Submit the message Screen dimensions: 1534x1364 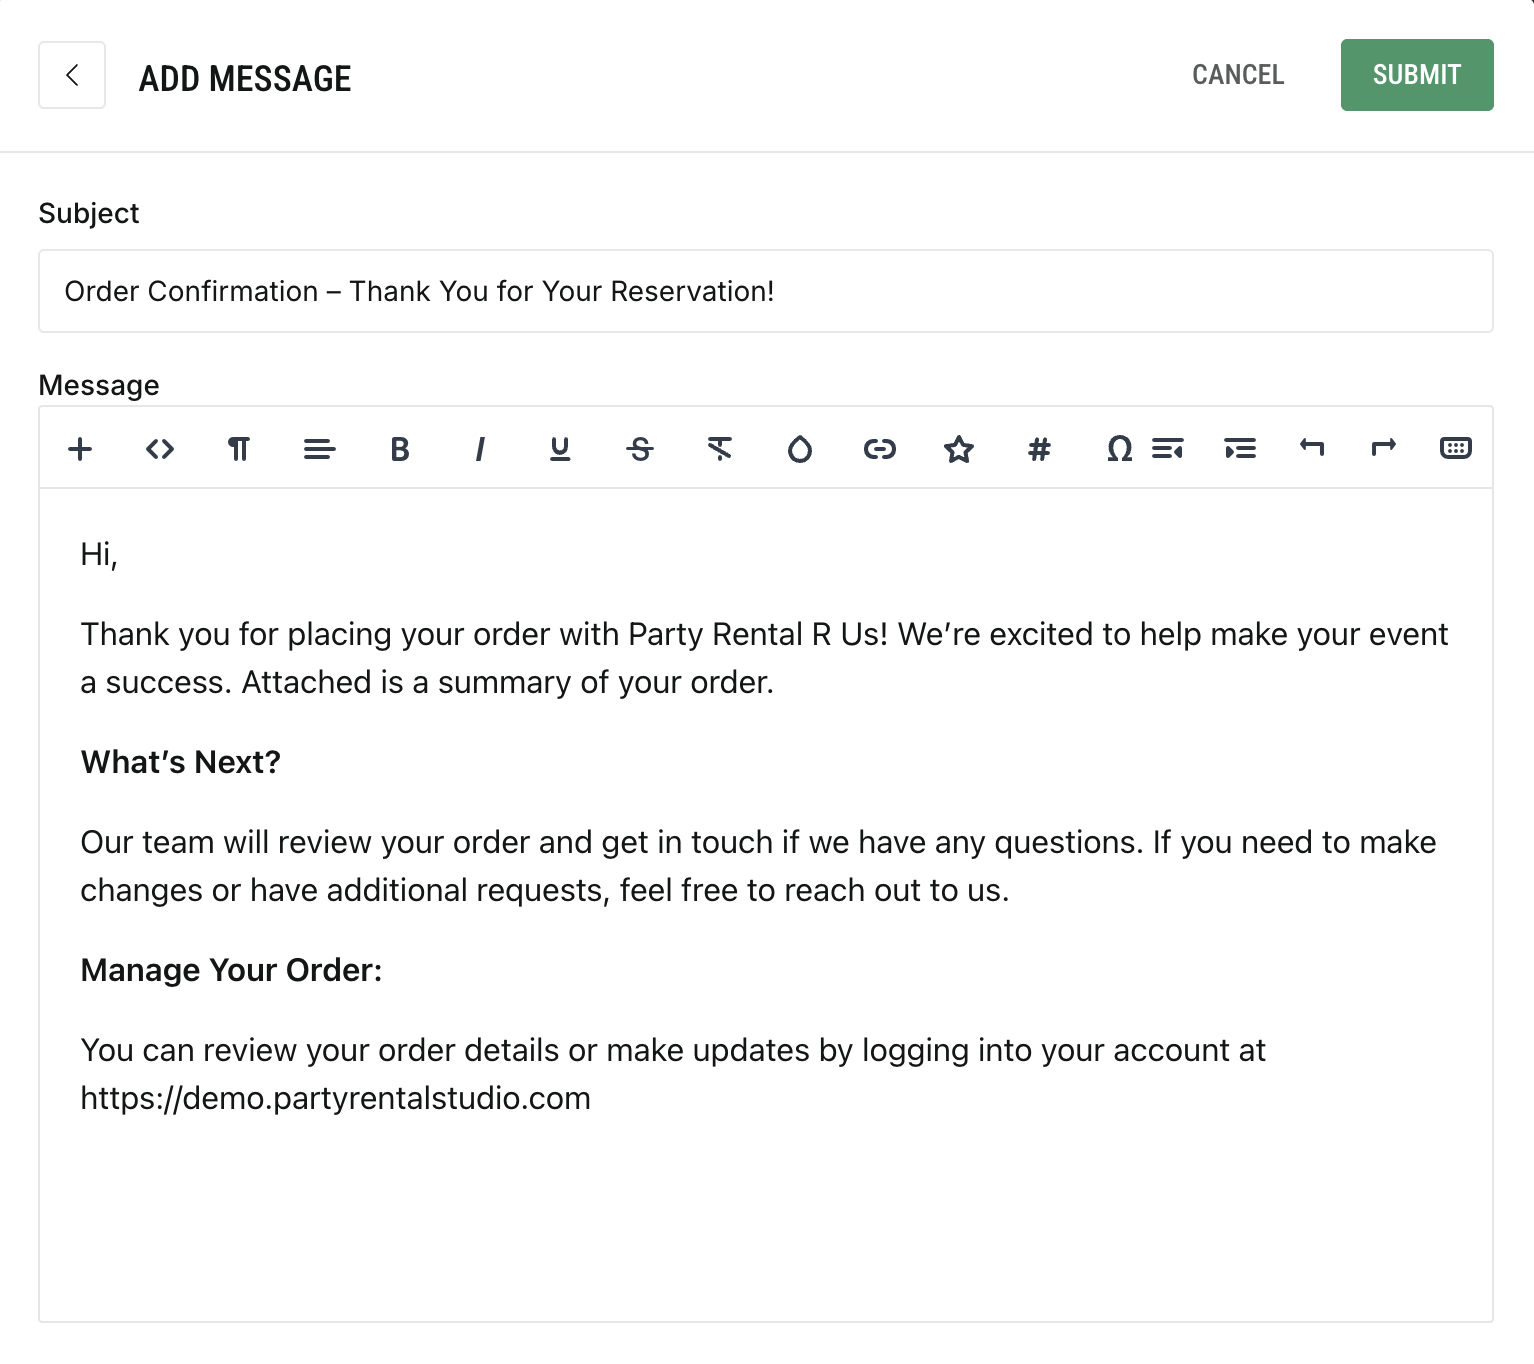pos(1417,75)
